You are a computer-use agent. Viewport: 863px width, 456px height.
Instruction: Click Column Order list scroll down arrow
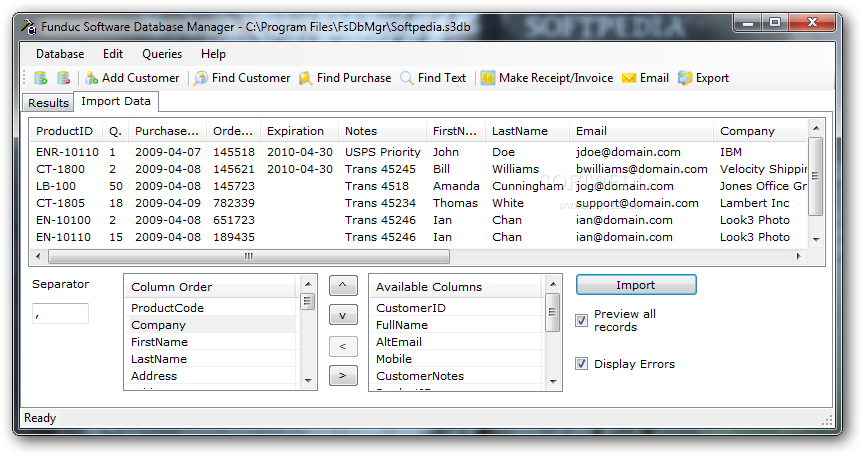[x=308, y=380]
